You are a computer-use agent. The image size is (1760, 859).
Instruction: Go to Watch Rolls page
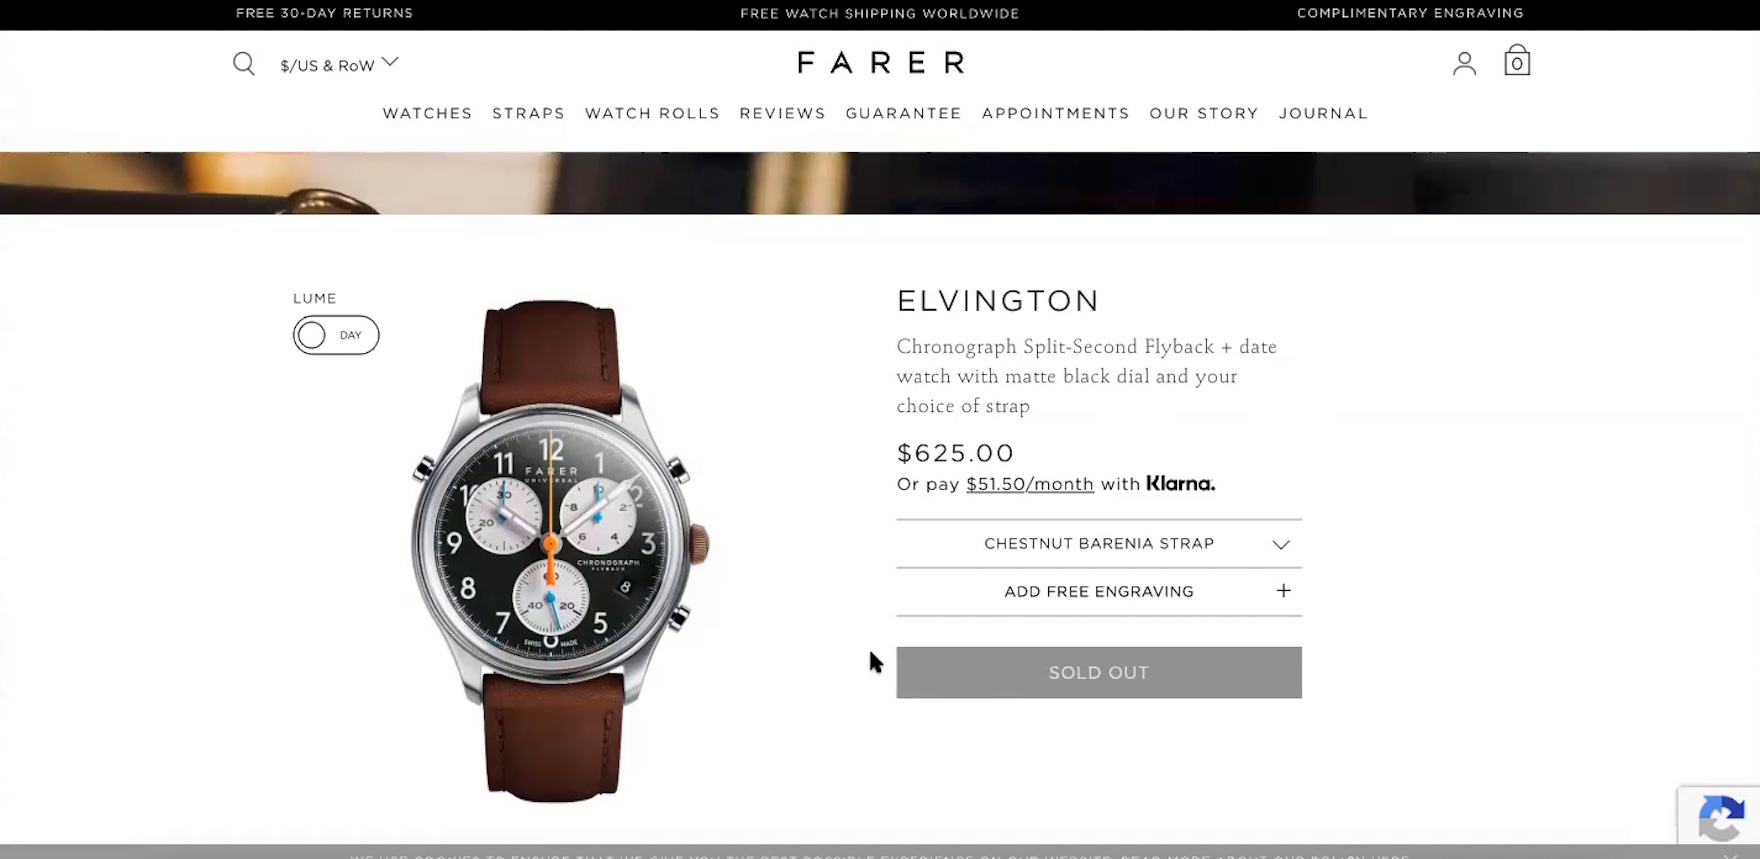point(652,113)
